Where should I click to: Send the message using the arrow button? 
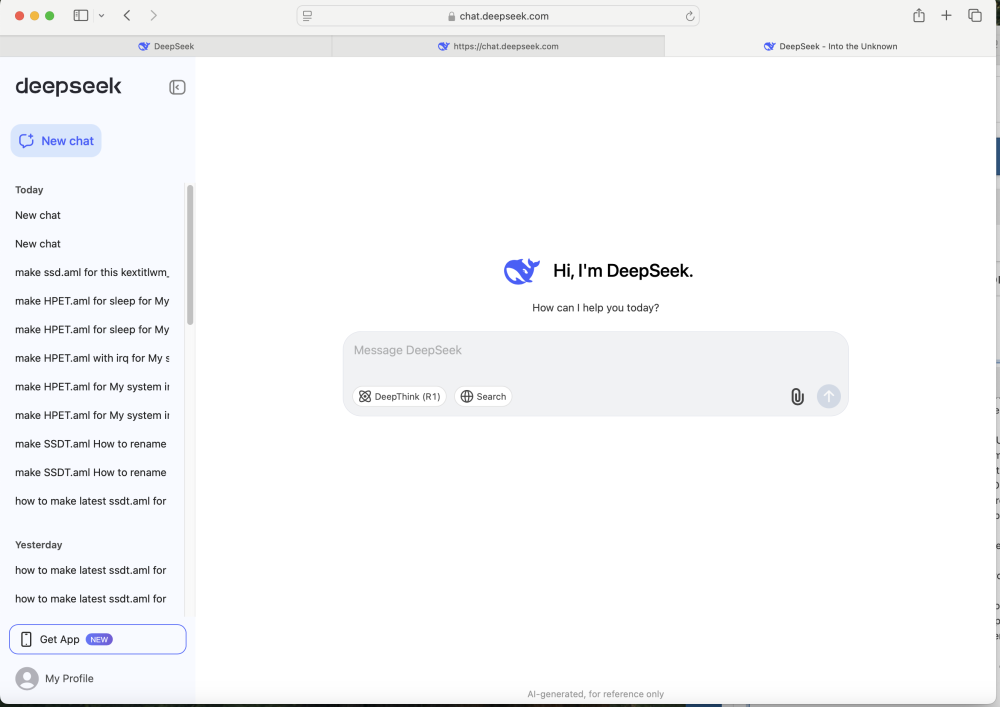pos(828,396)
